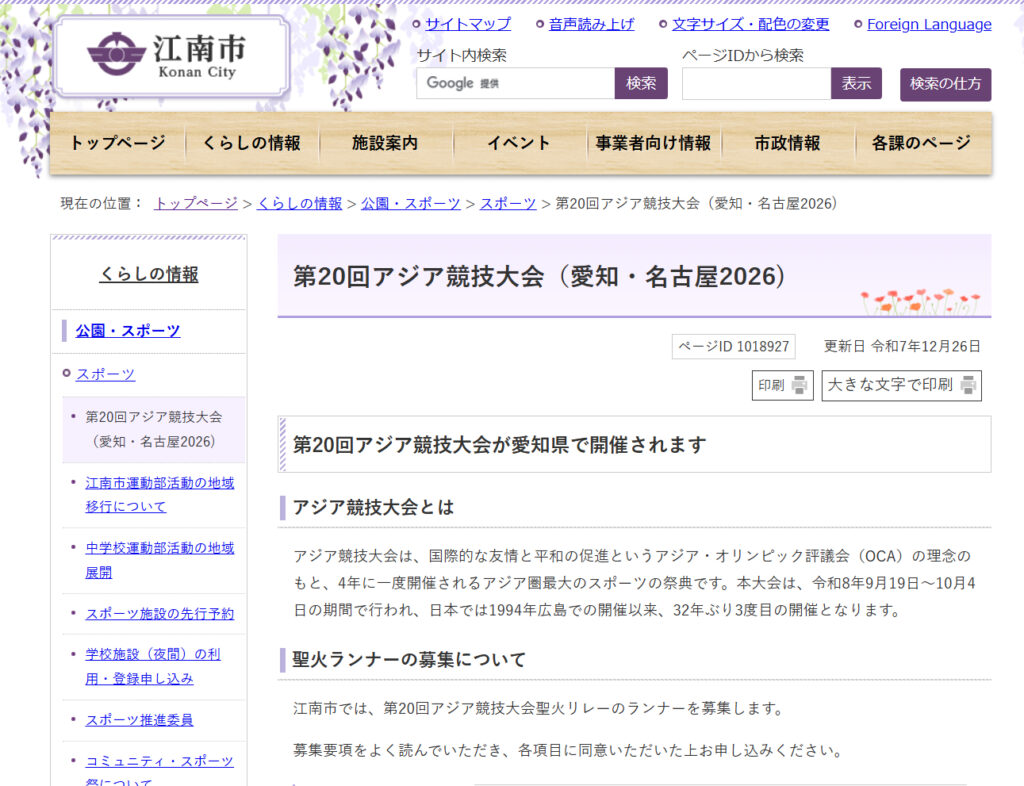
Task: Open 音声読み上げ read-aloud link
Action: [591, 24]
